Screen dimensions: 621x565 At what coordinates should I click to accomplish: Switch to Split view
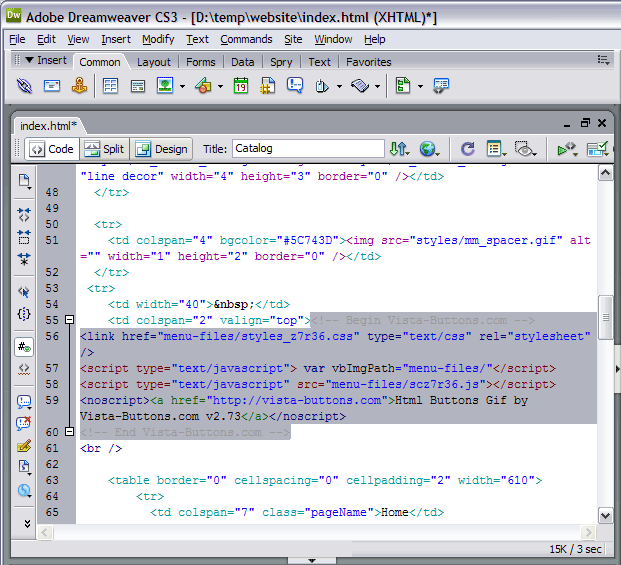(x=105, y=149)
